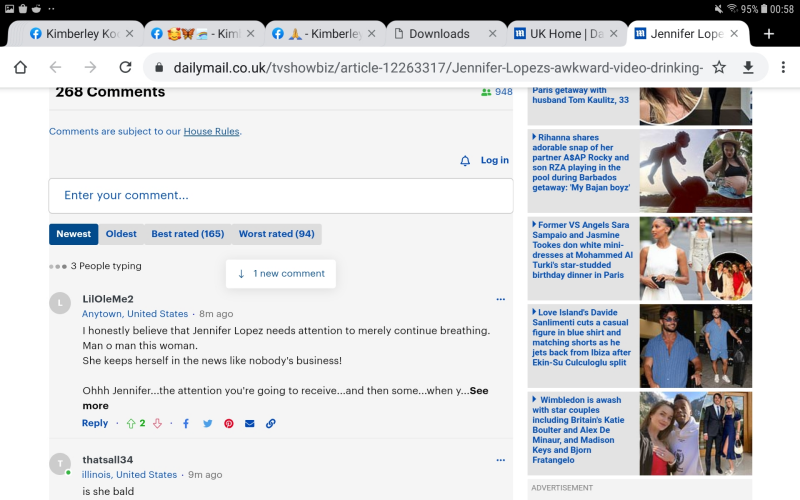Open Rihanna shares adorable snap article
The width and height of the screenshot is (800, 500).
[581, 163]
